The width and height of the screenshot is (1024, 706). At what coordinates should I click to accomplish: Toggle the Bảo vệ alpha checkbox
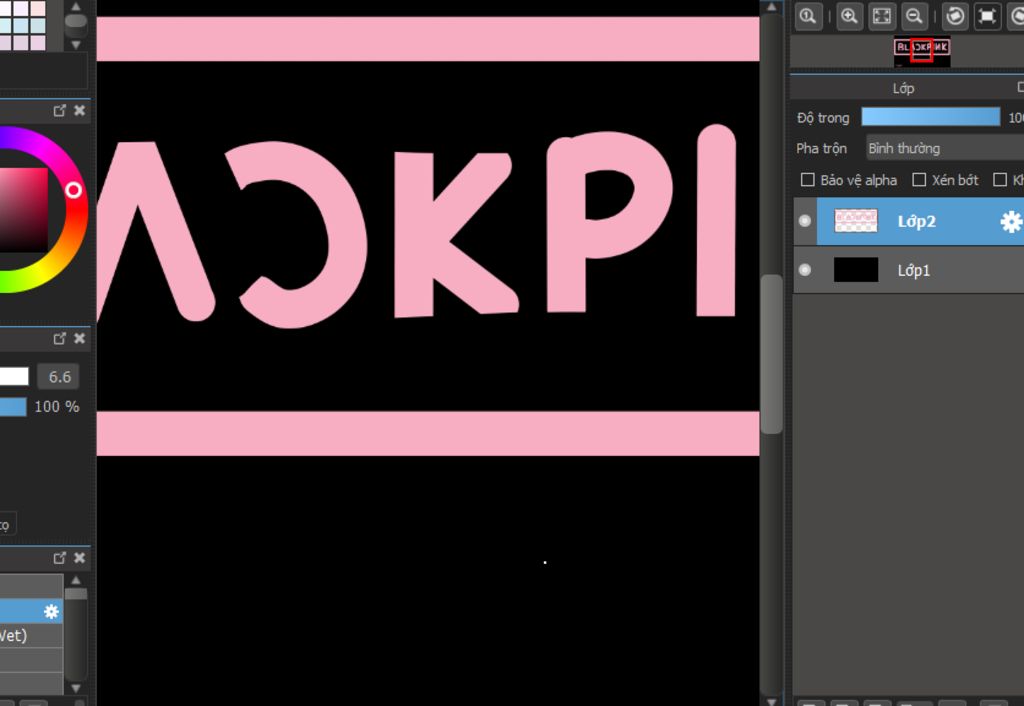[x=808, y=180]
